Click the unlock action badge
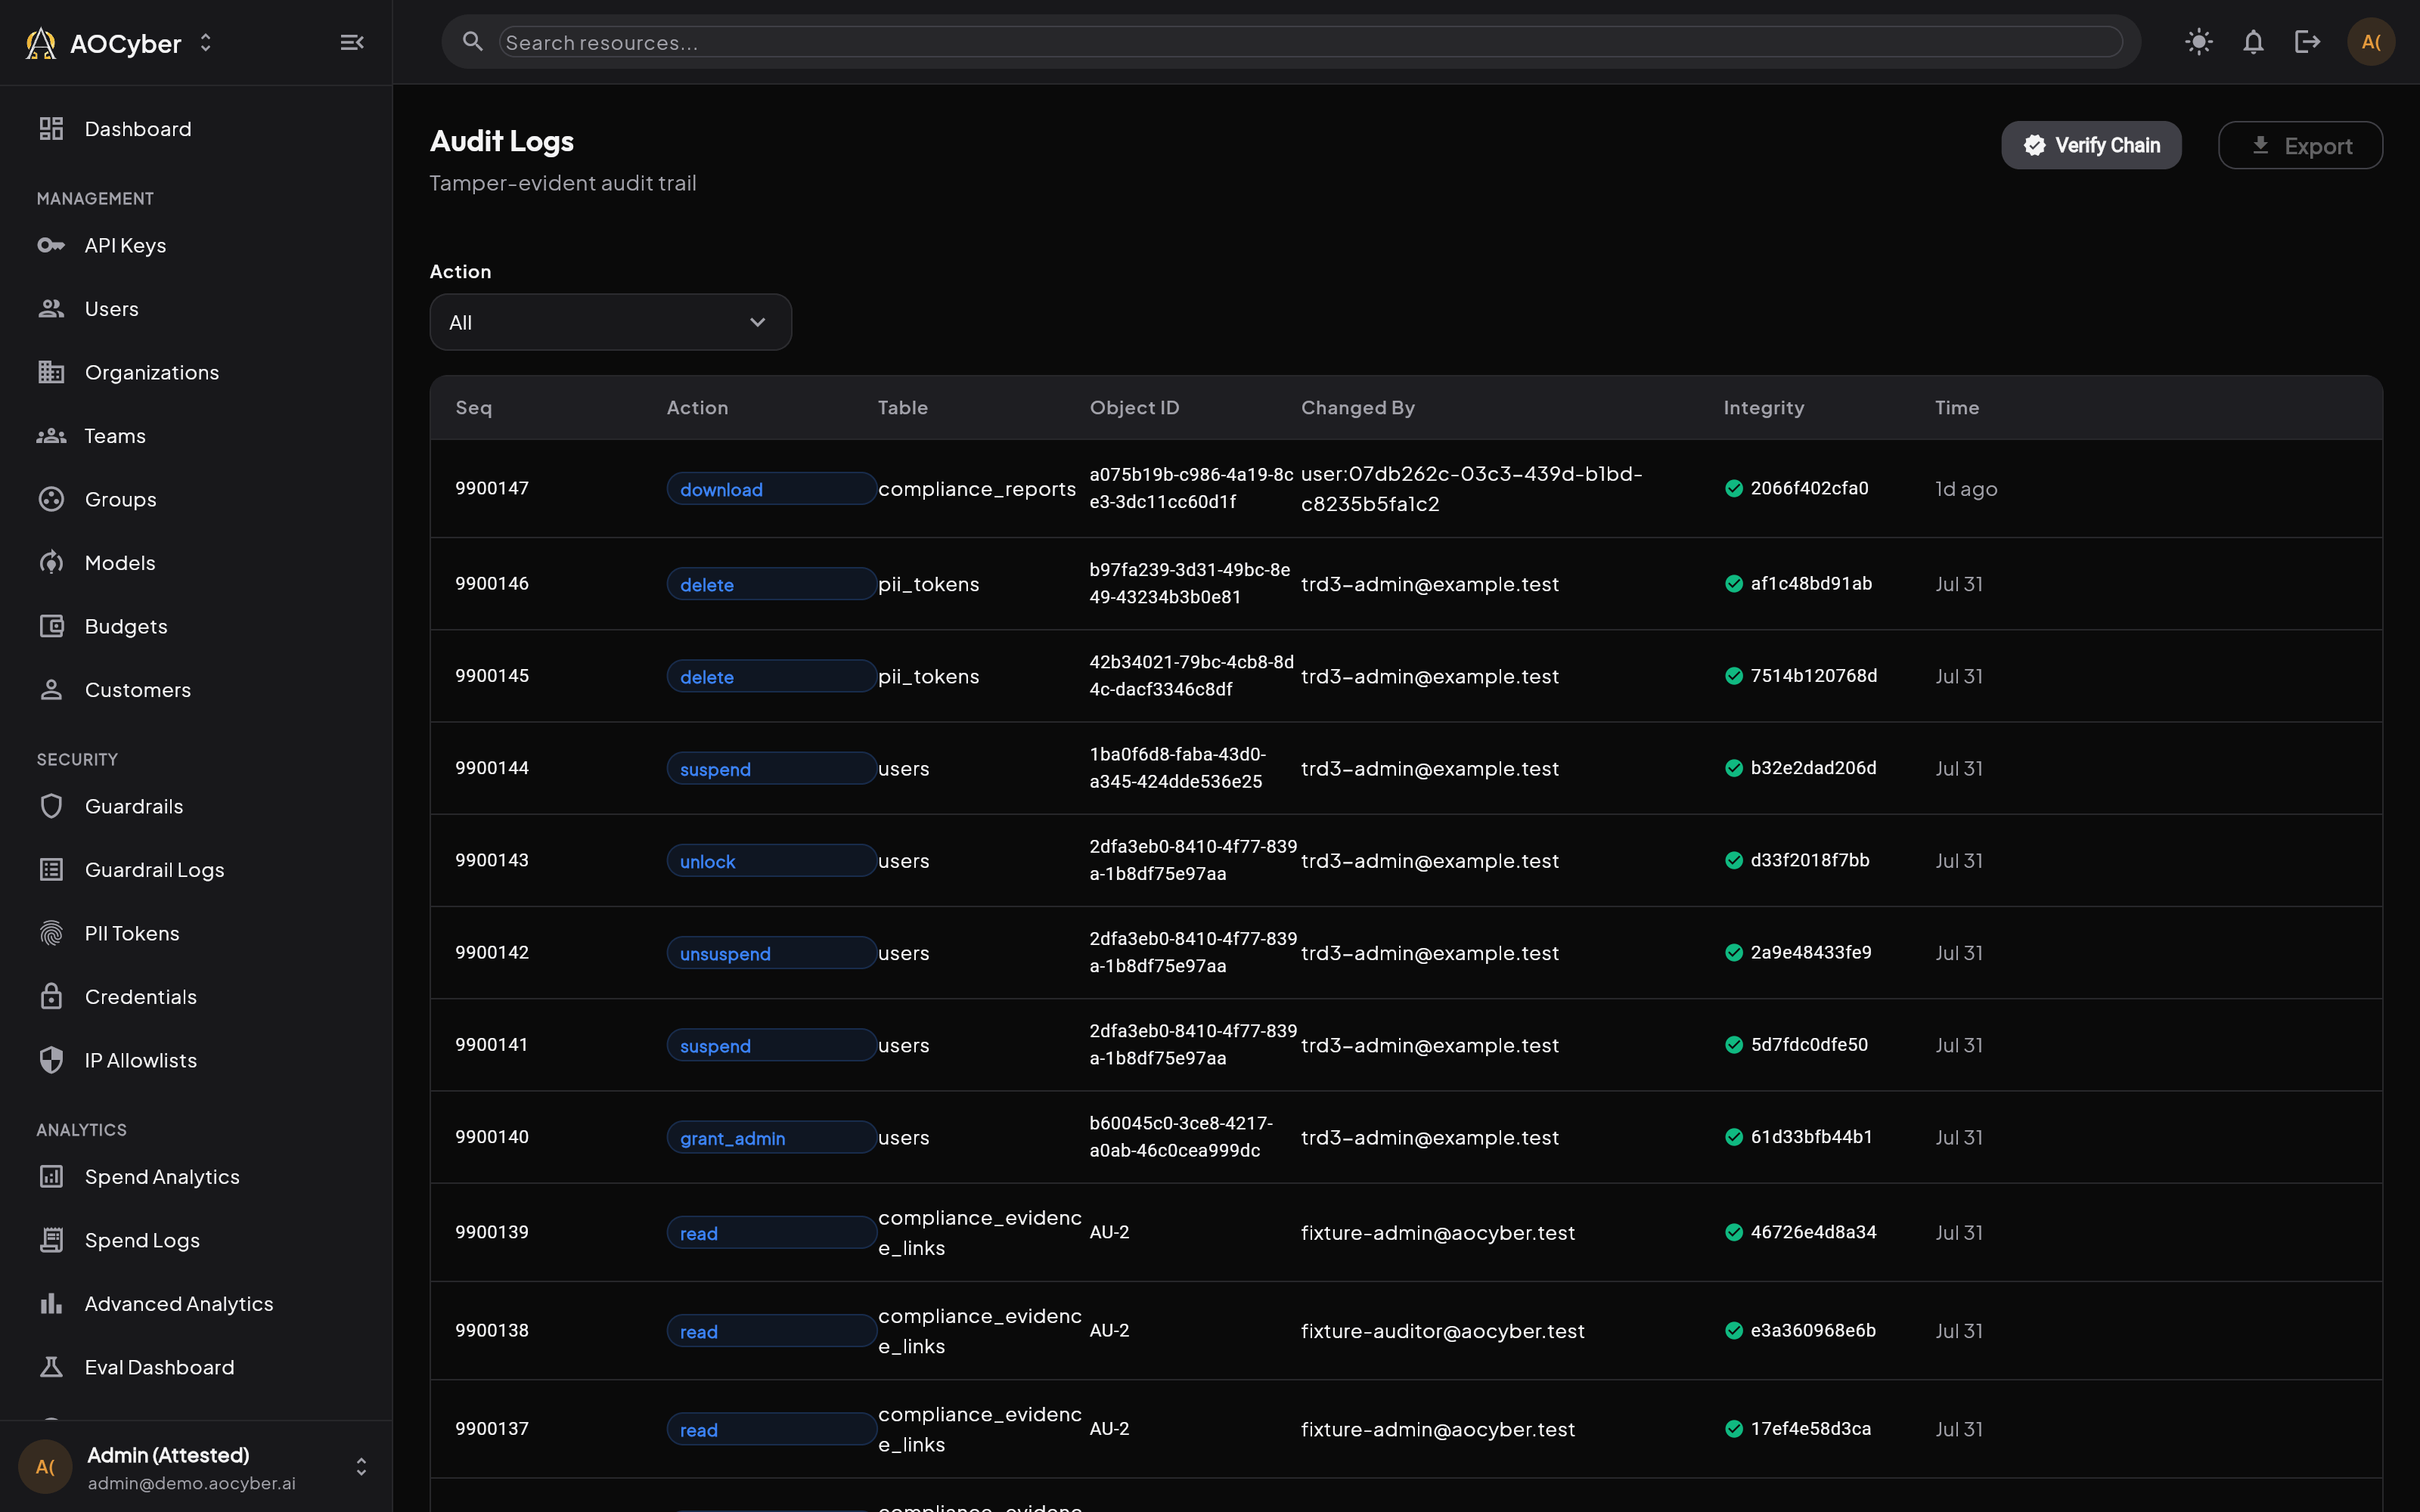Viewport: 2420px width, 1512px height. [771, 861]
